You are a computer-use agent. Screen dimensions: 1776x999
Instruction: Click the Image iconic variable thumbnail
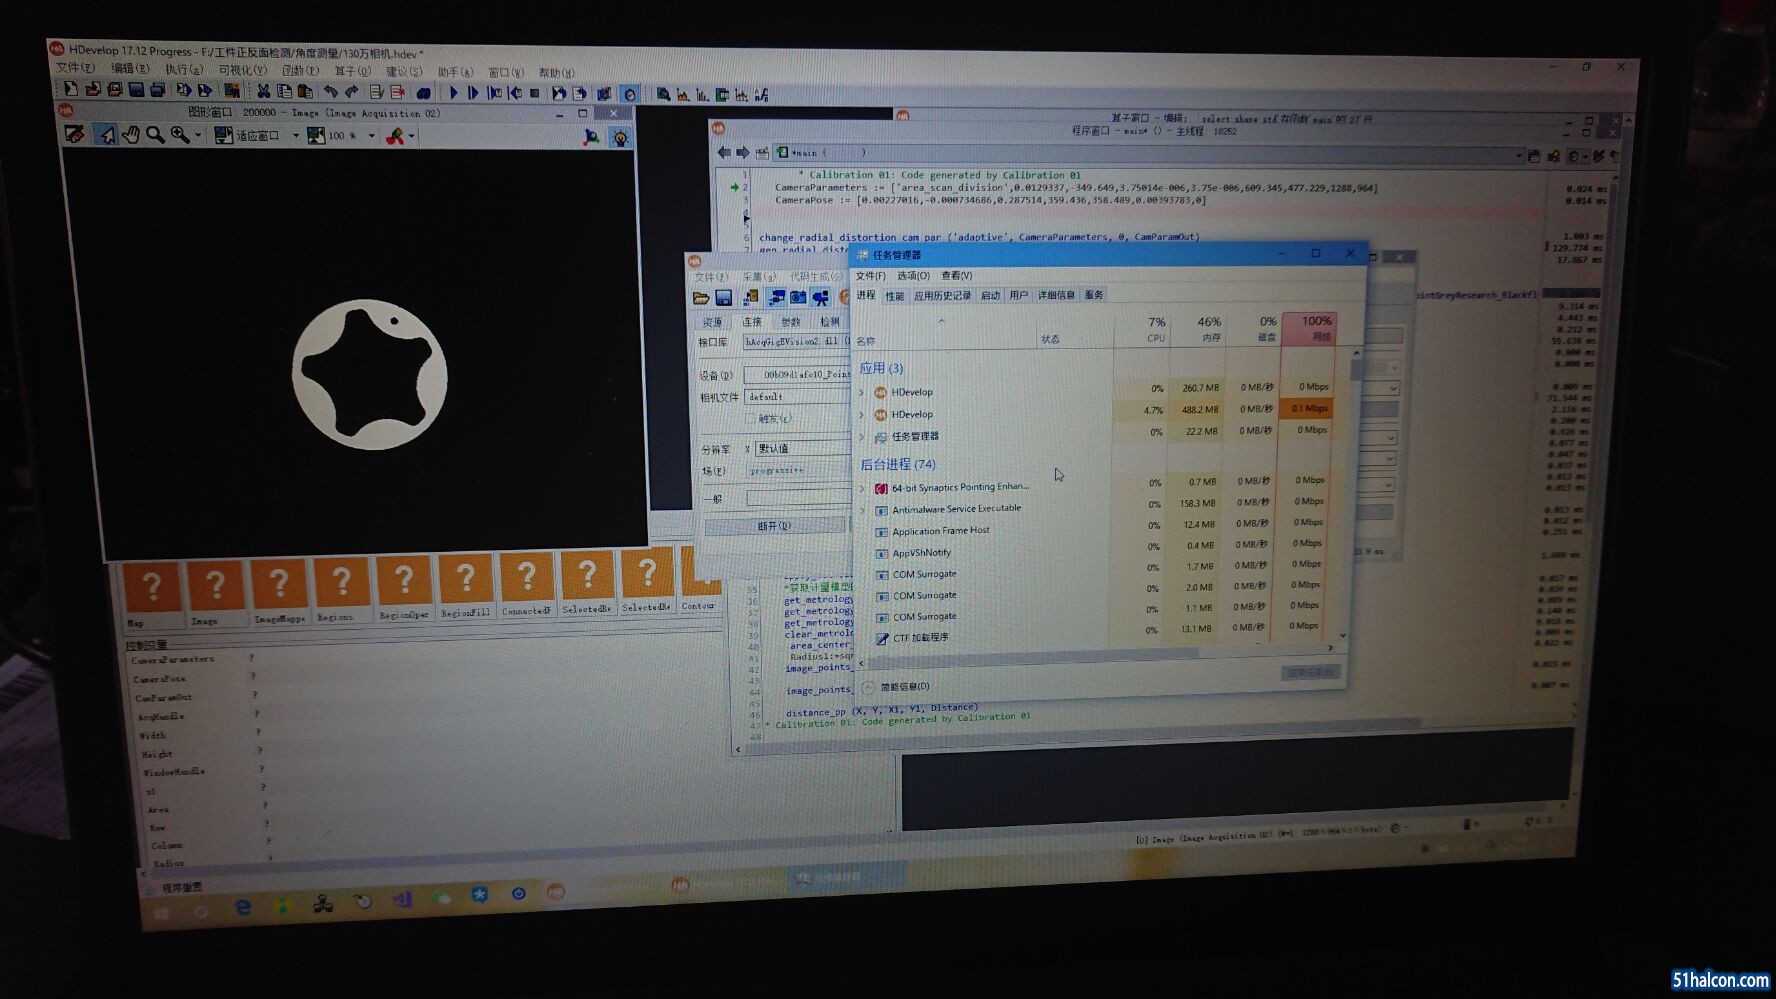pos(215,592)
